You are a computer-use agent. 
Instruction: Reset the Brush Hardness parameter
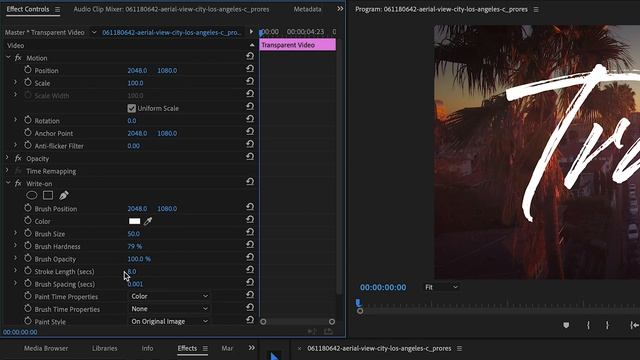[x=250, y=245]
